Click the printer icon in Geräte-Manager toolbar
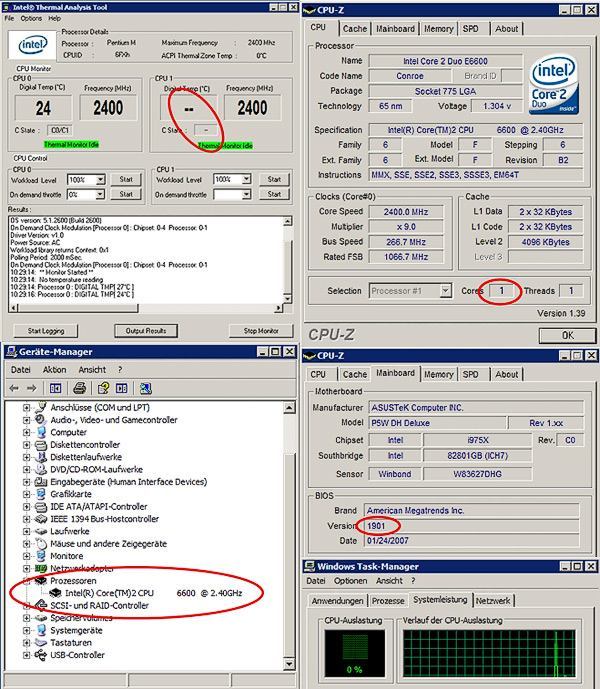Viewport: 600px width, 689px height. 80,388
